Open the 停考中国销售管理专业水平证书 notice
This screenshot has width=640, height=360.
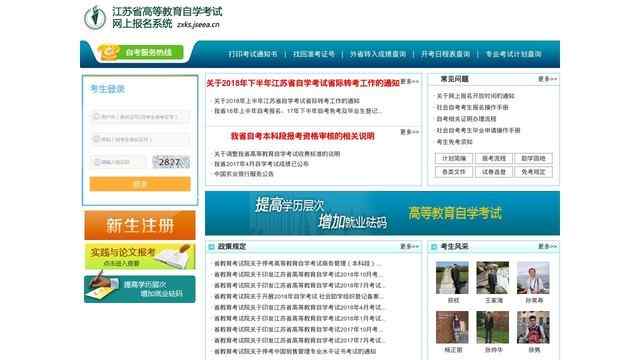tap(295, 351)
